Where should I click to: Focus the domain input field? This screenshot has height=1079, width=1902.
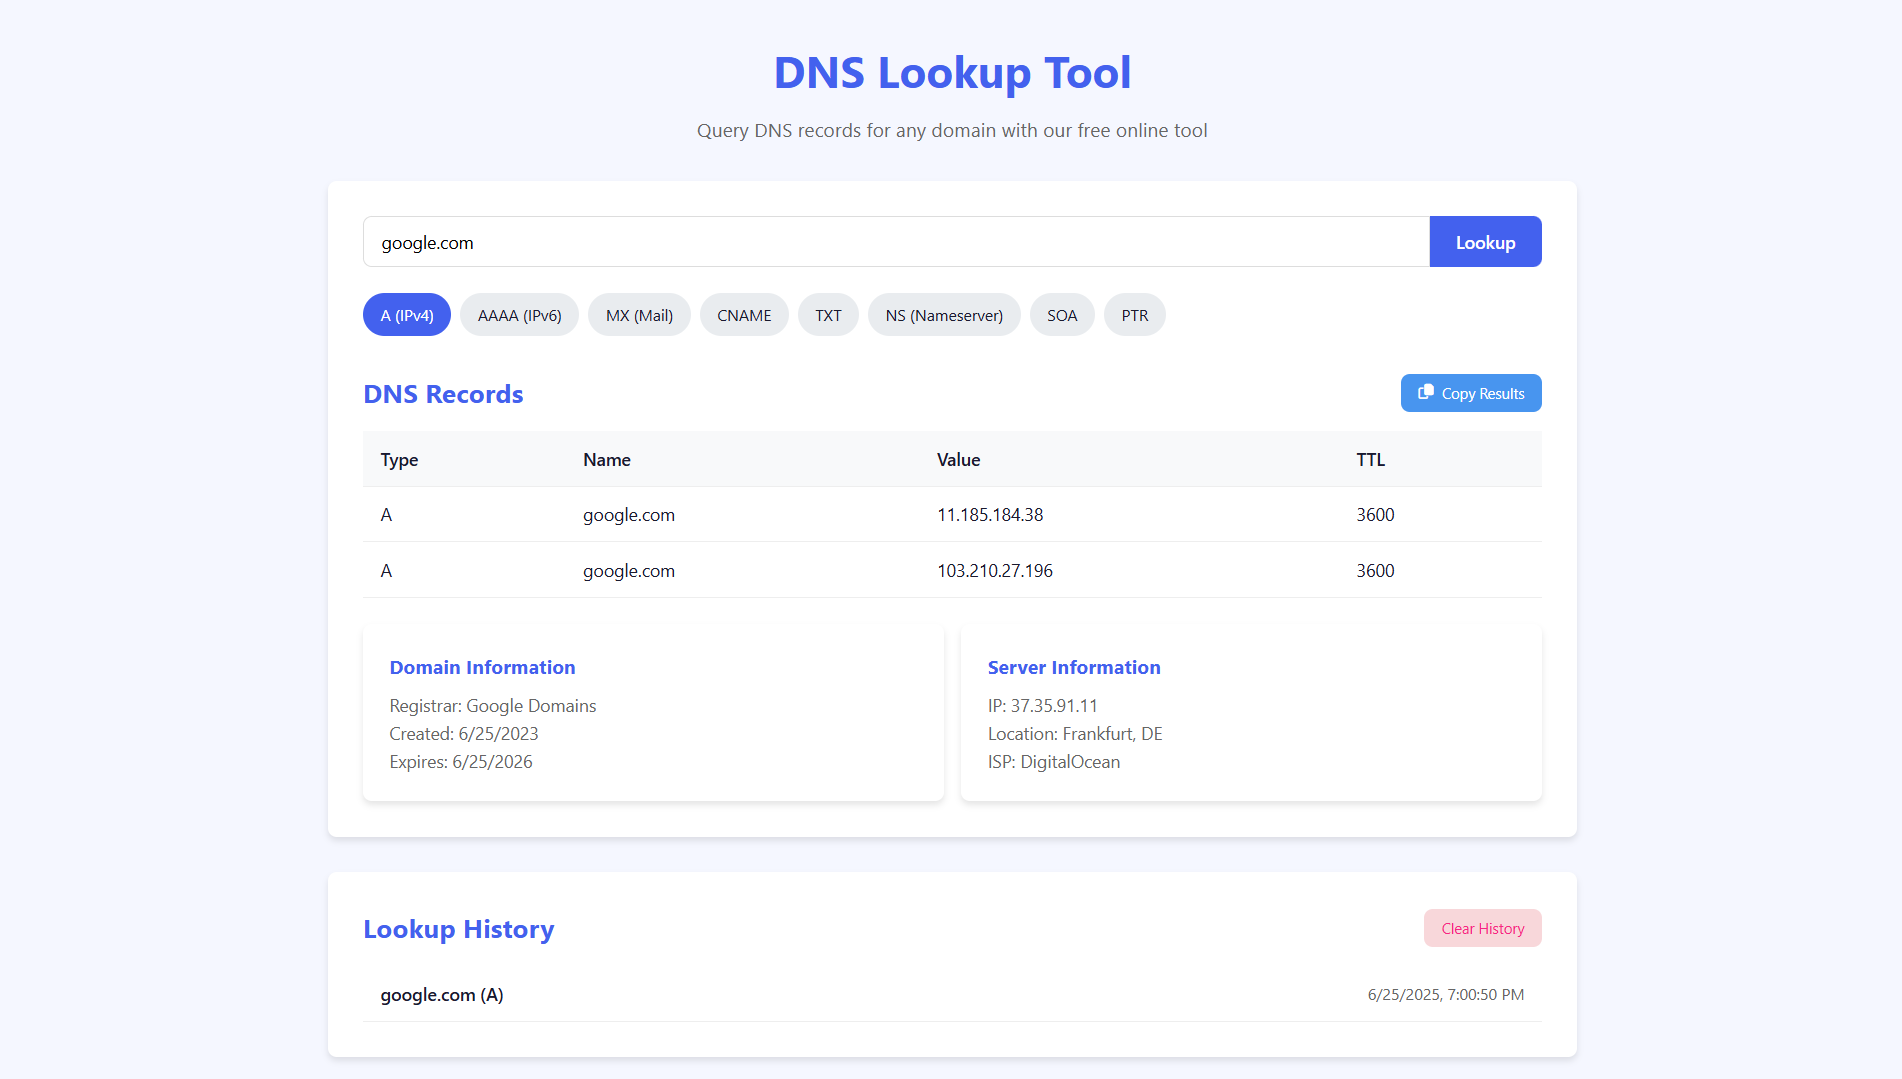pos(896,242)
